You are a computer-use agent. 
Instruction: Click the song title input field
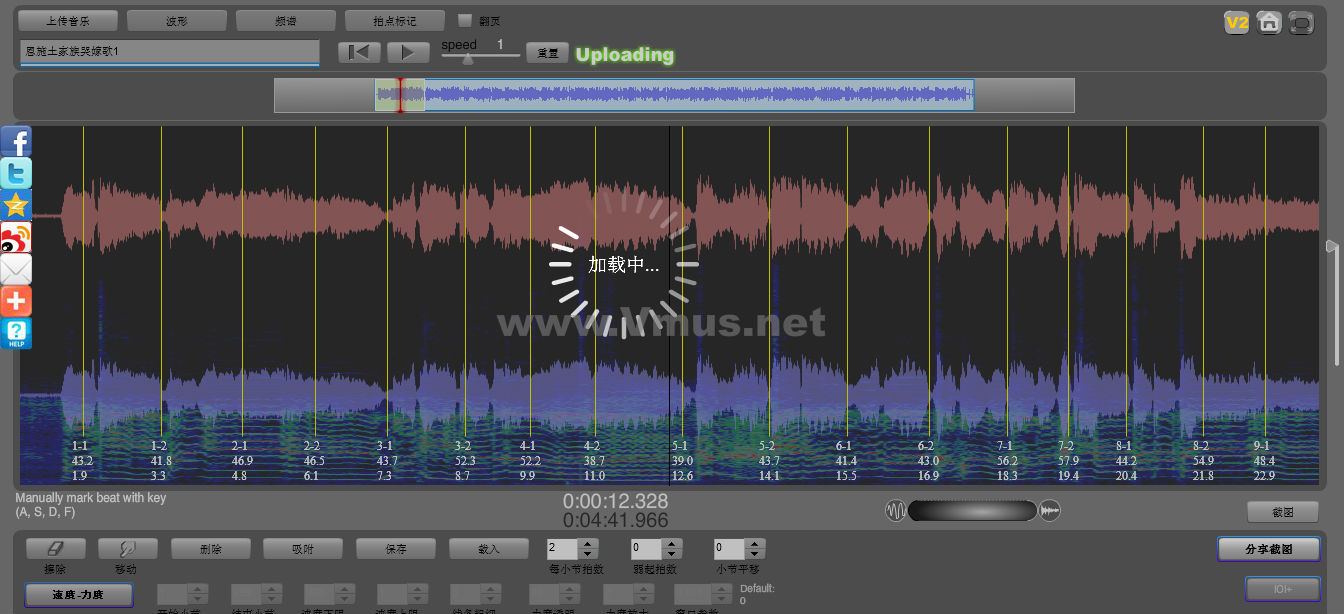[169, 51]
